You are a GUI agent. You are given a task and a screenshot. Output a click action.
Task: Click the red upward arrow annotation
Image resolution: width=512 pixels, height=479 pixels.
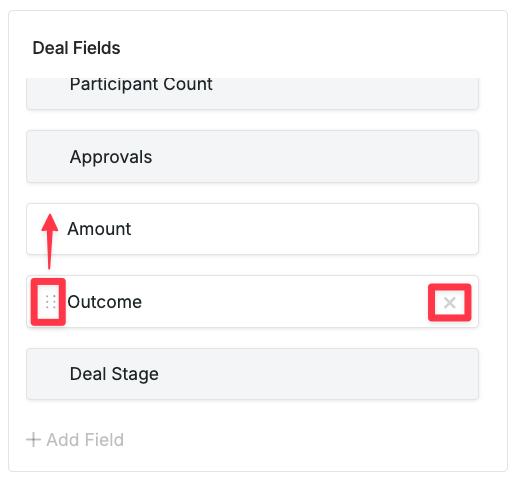[x=50, y=241]
